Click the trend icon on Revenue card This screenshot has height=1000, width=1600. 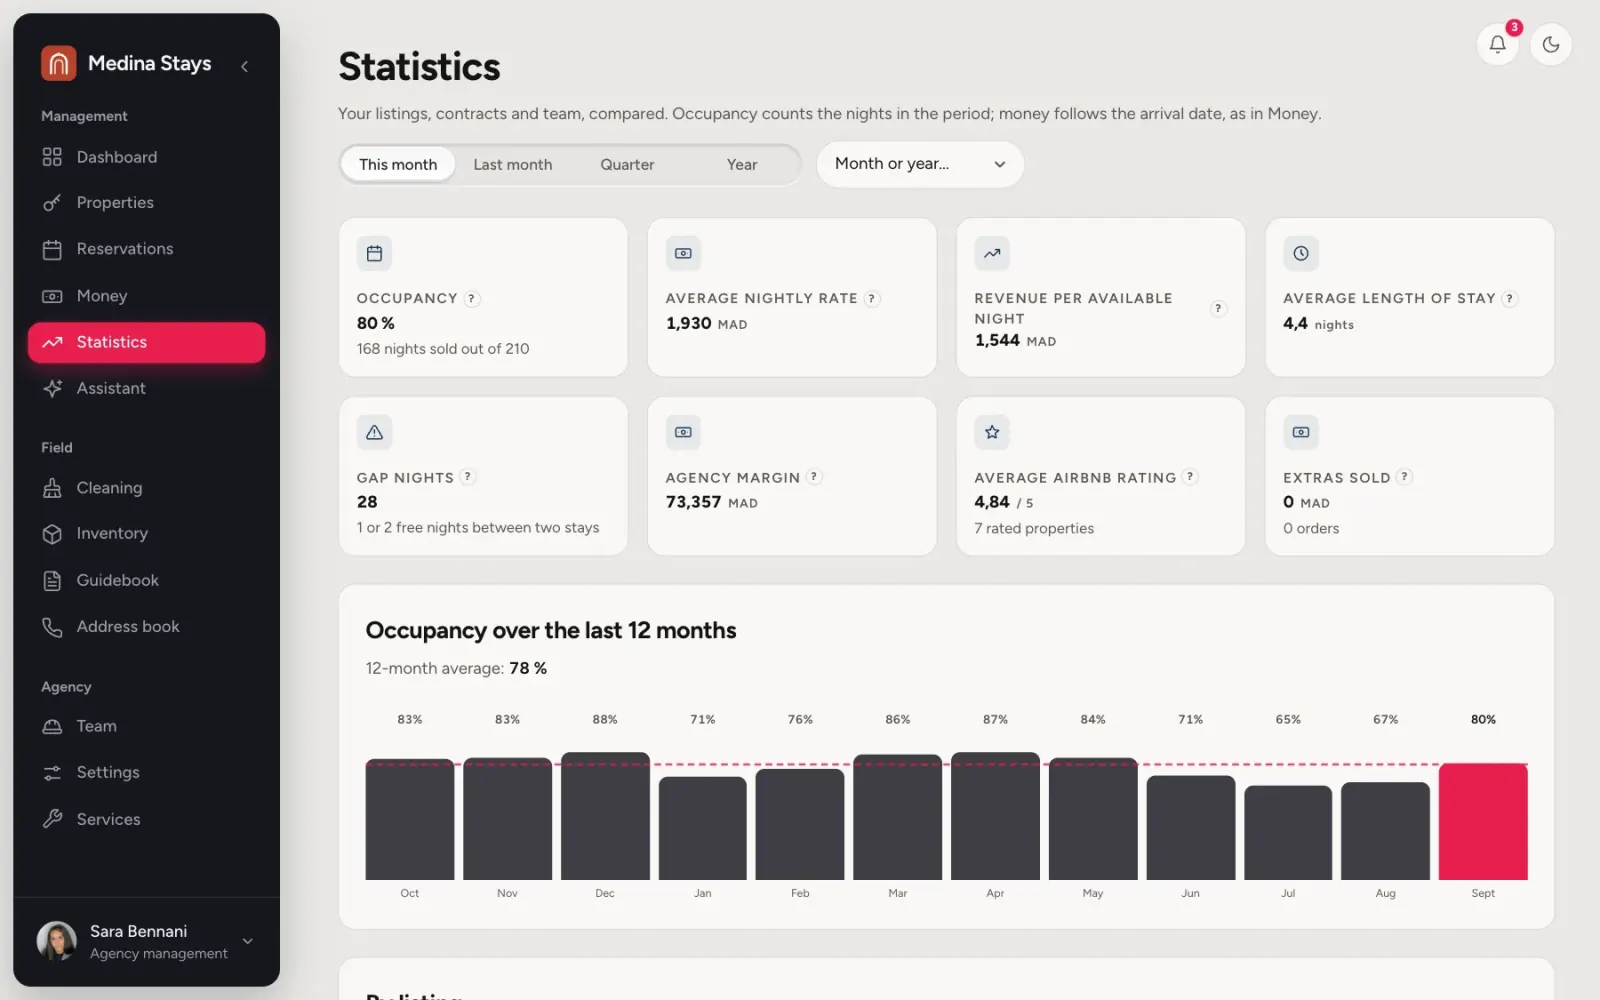coord(992,254)
